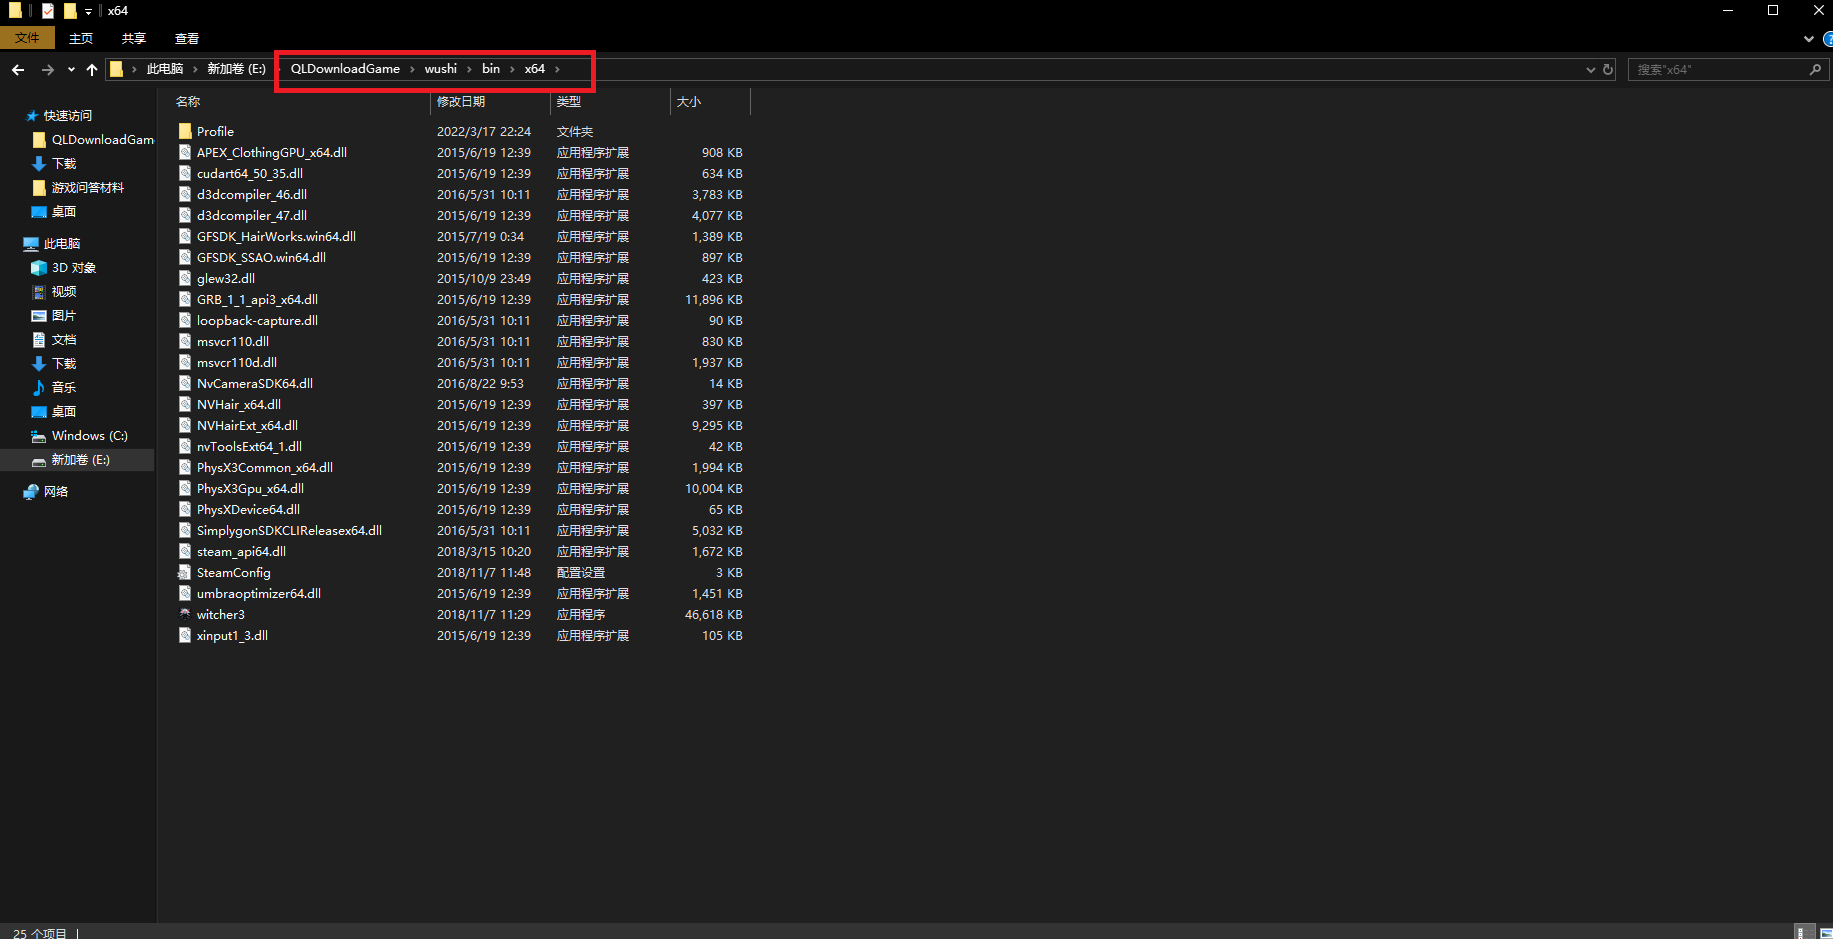
Task: Switch to the 查看 ribbon tab
Action: [187, 38]
